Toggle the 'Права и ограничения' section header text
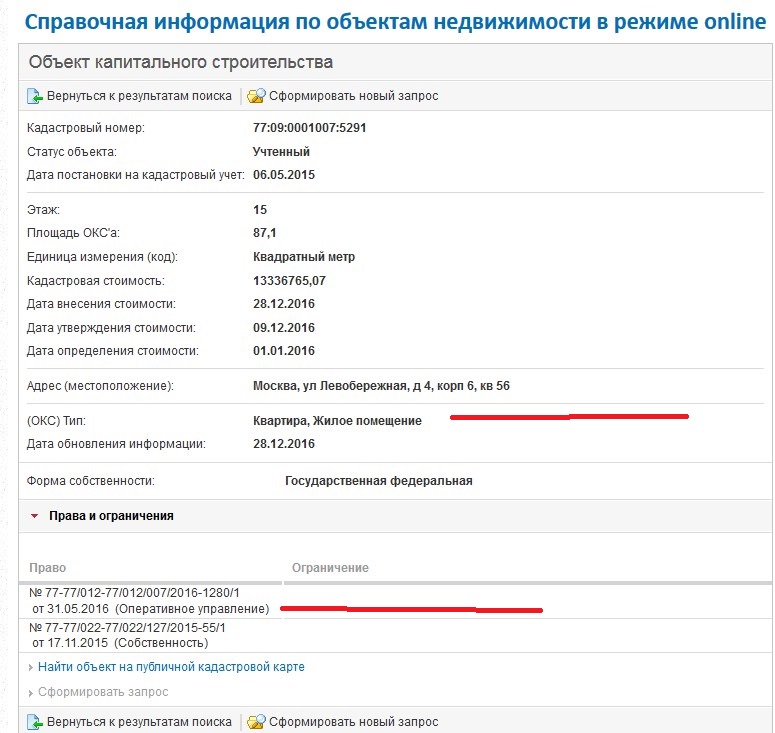 click(111, 516)
